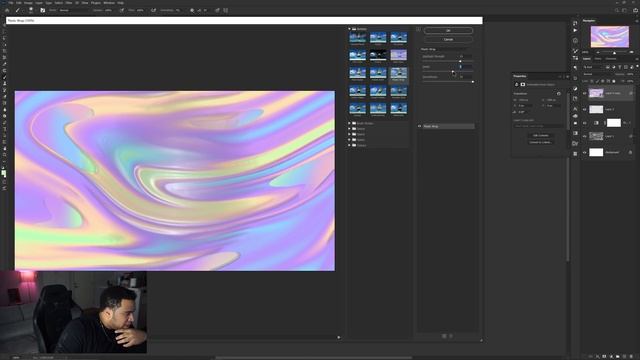This screenshot has width=640, height=360.
Task: Toggle the Brush Settings panel icon
Action: click(42, 10)
